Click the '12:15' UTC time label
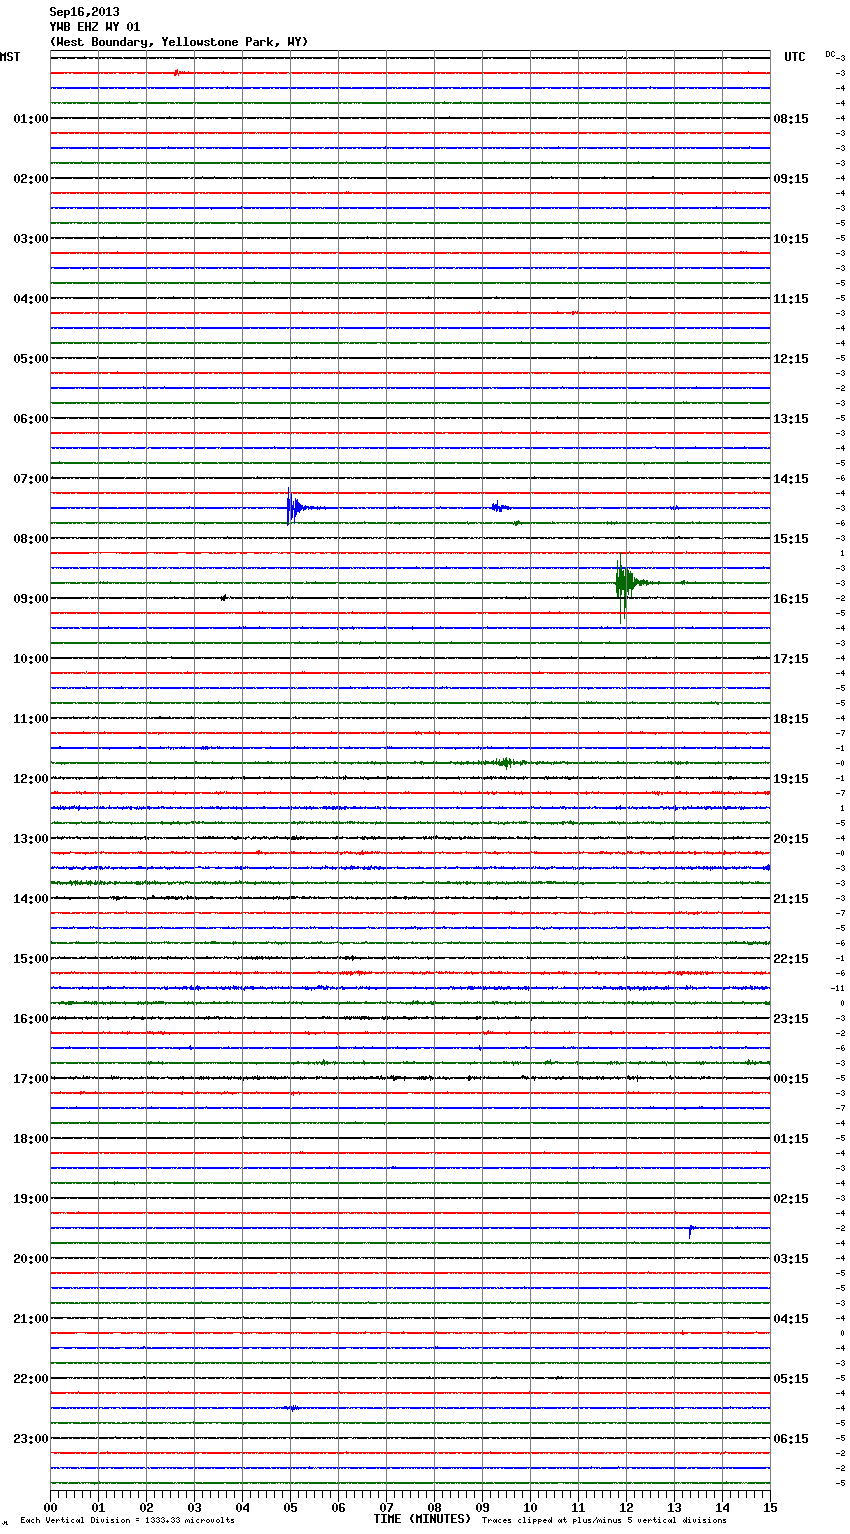Viewport: 850px width, 1534px height. [x=791, y=359]
